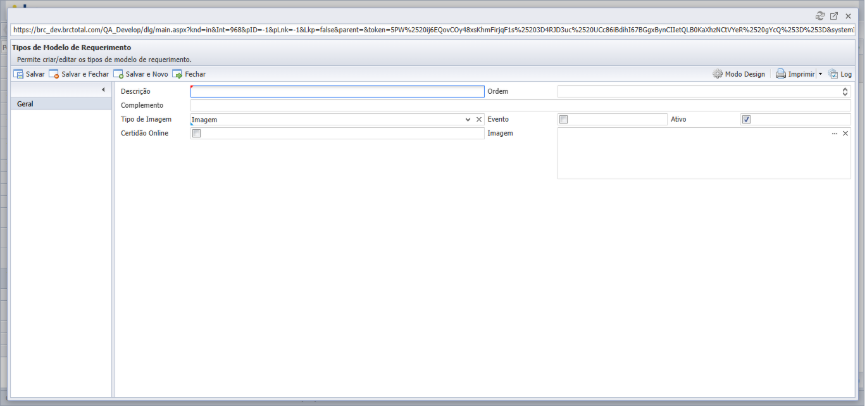
Task: Clear the Tipo de Imagem value
Action: (x=479, y=119)
